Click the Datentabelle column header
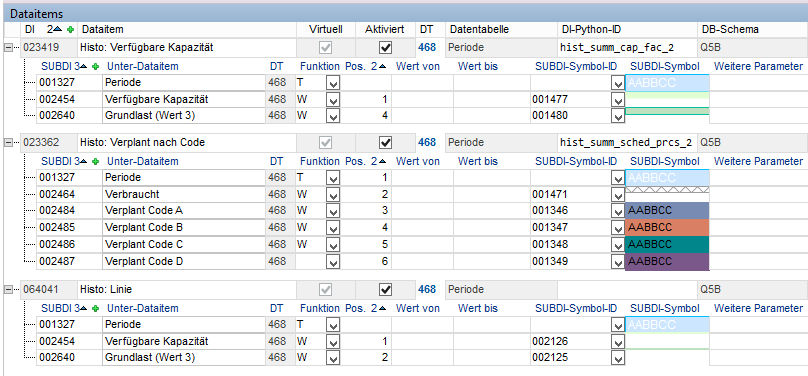This screenshot has height=376, width=808. tap(479, 29)
